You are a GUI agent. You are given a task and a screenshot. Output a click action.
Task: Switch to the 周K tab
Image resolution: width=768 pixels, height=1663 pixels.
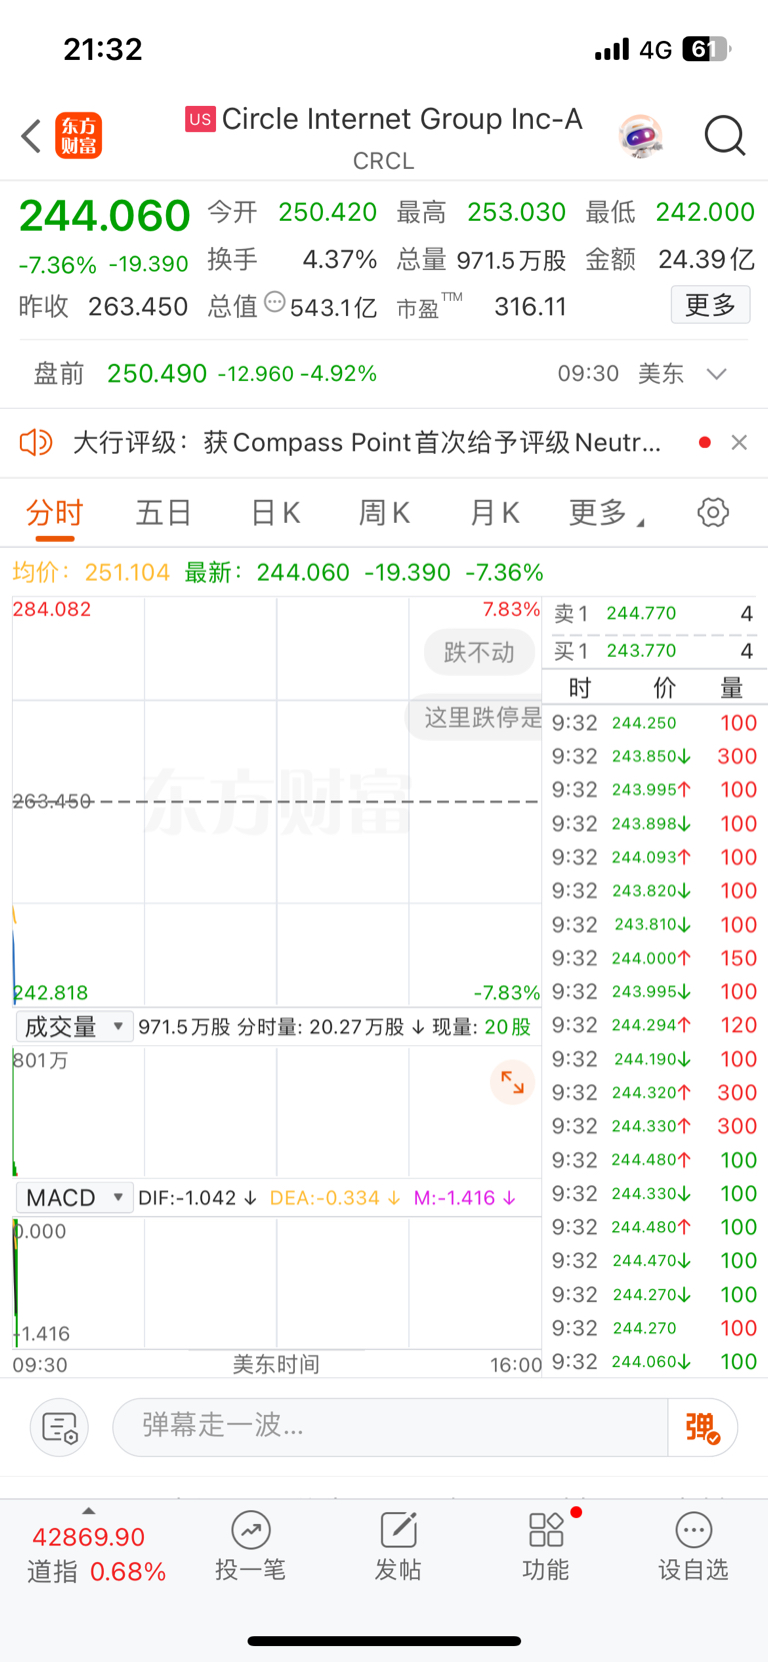point(384,513)
